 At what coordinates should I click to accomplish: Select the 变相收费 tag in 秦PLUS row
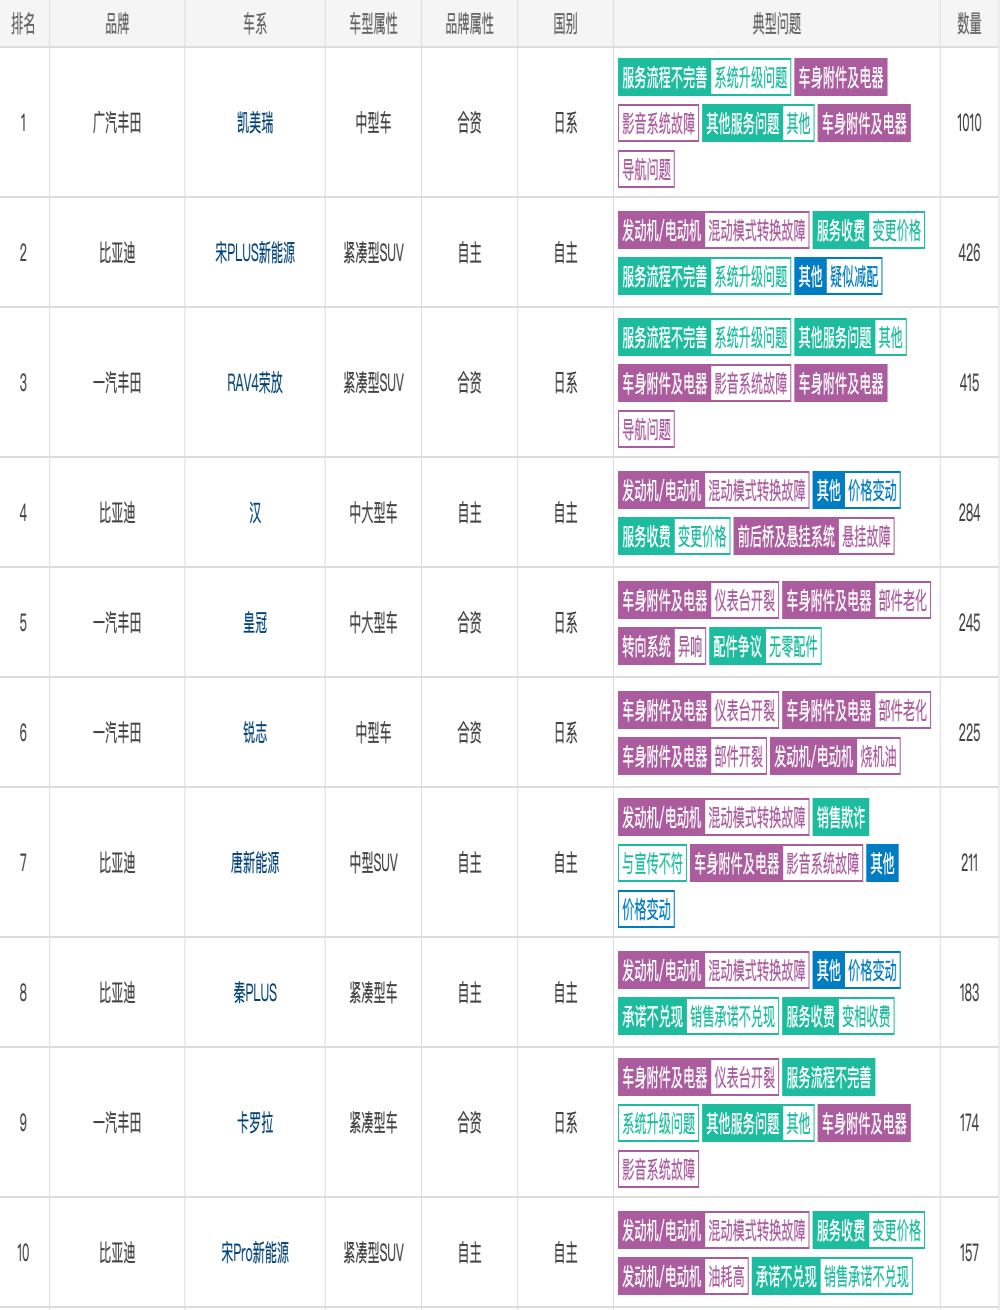point(866,1017)
